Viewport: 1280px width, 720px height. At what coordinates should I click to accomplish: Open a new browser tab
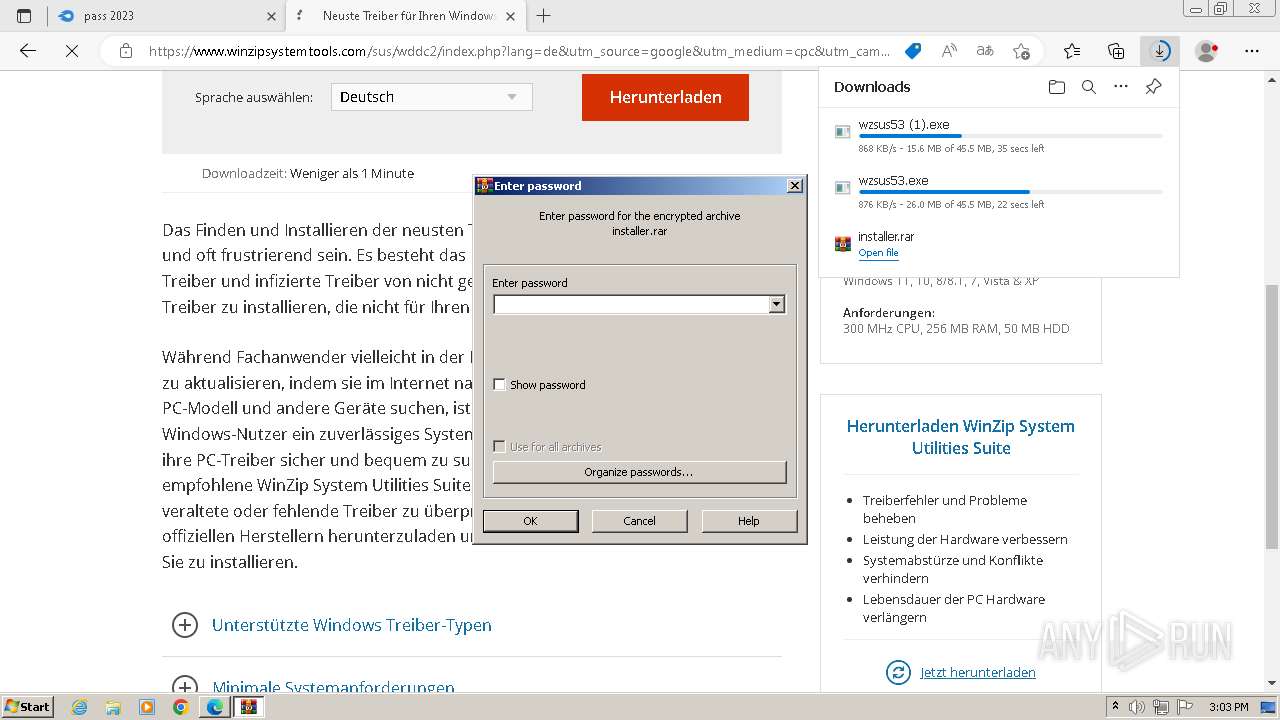tap(544, 16)
